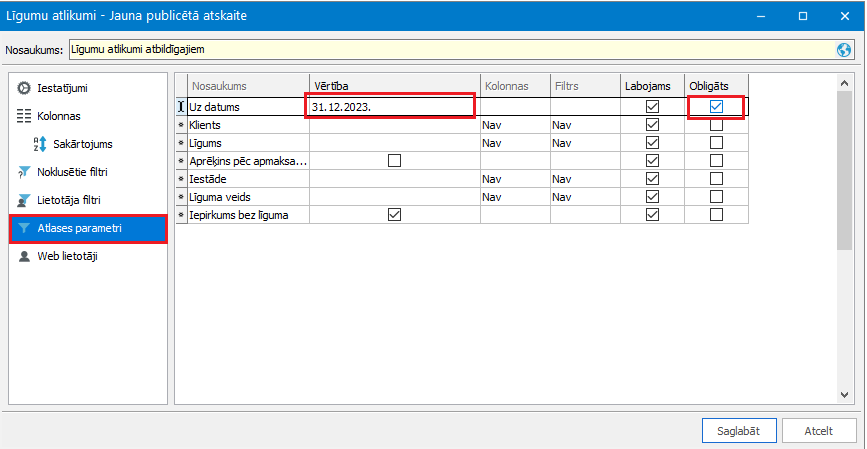
Task: Click Kolonnas cell 'Nav' for Līgums
Action: (x=515, y=143)
